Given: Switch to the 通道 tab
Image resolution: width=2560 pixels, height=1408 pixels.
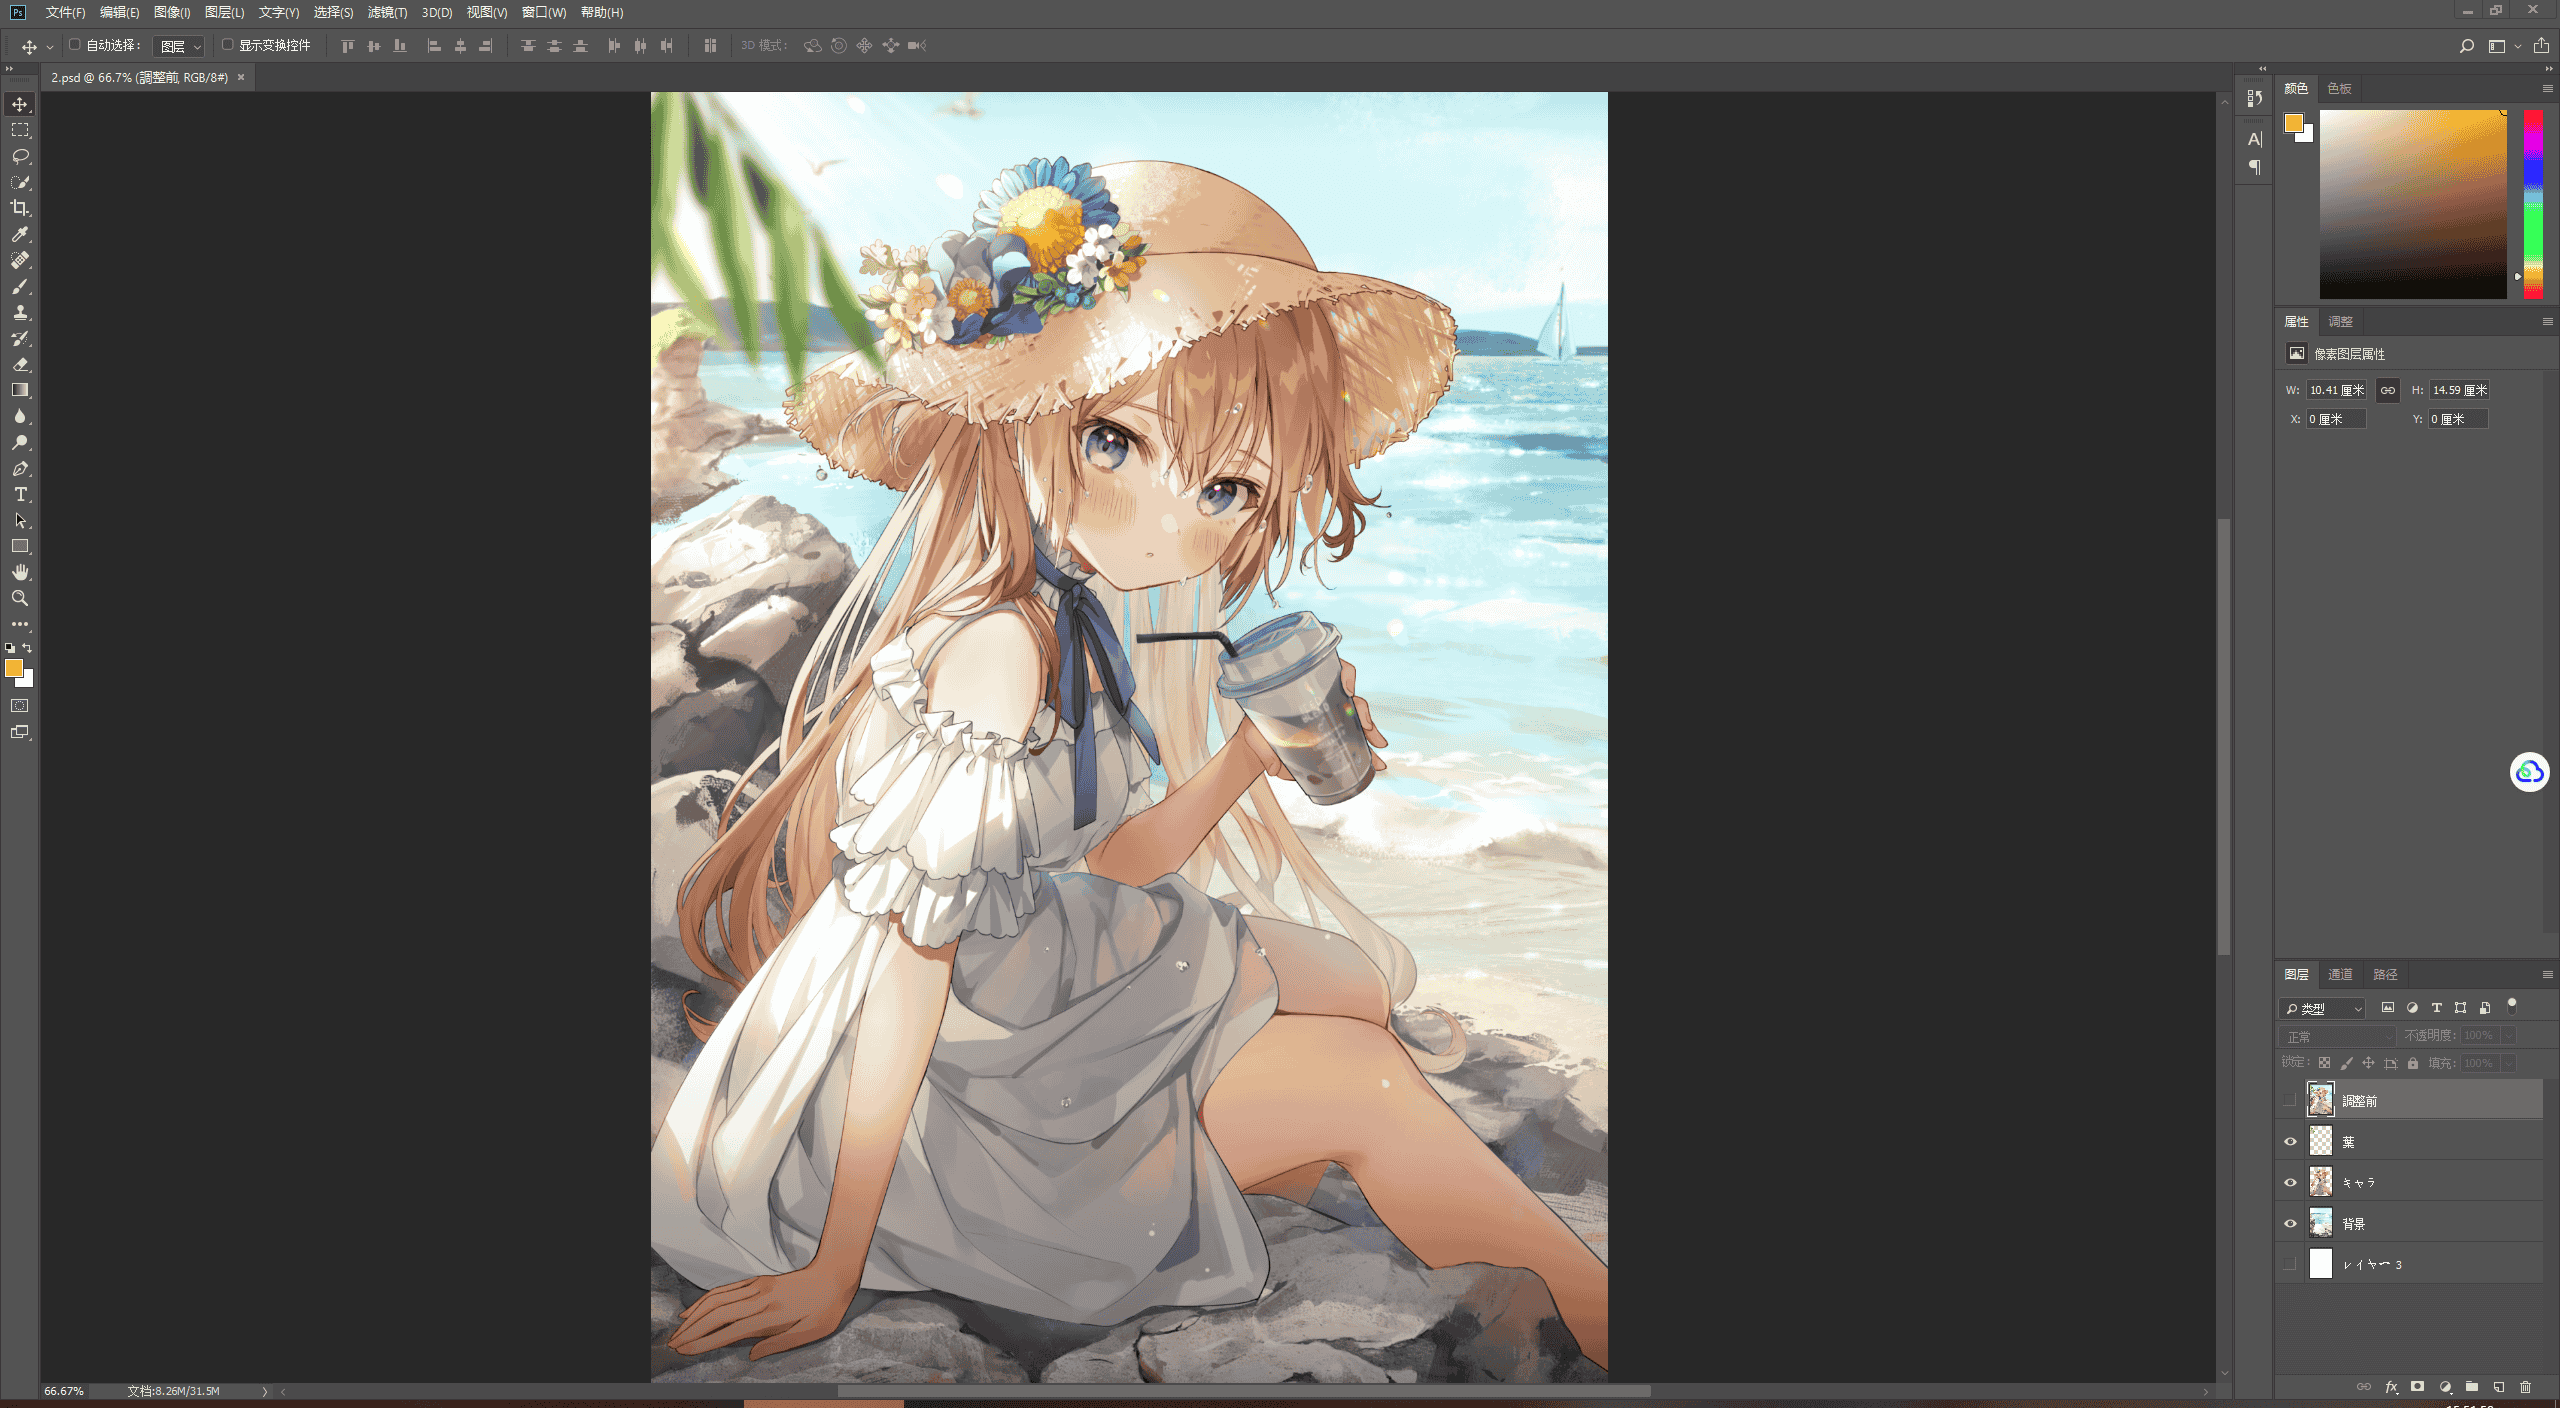Looking at the screenshot, I should pos(2340,974).
